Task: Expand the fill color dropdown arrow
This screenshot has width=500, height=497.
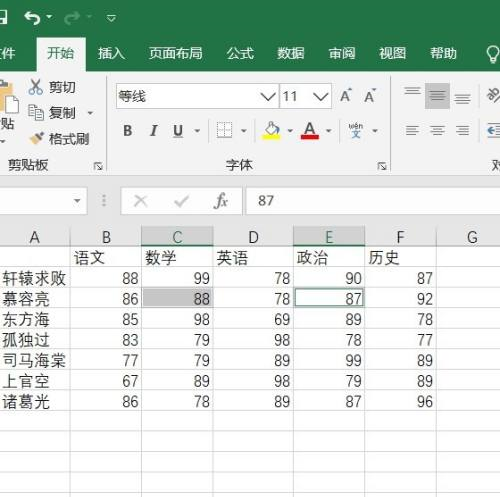Action: [290, 131]
